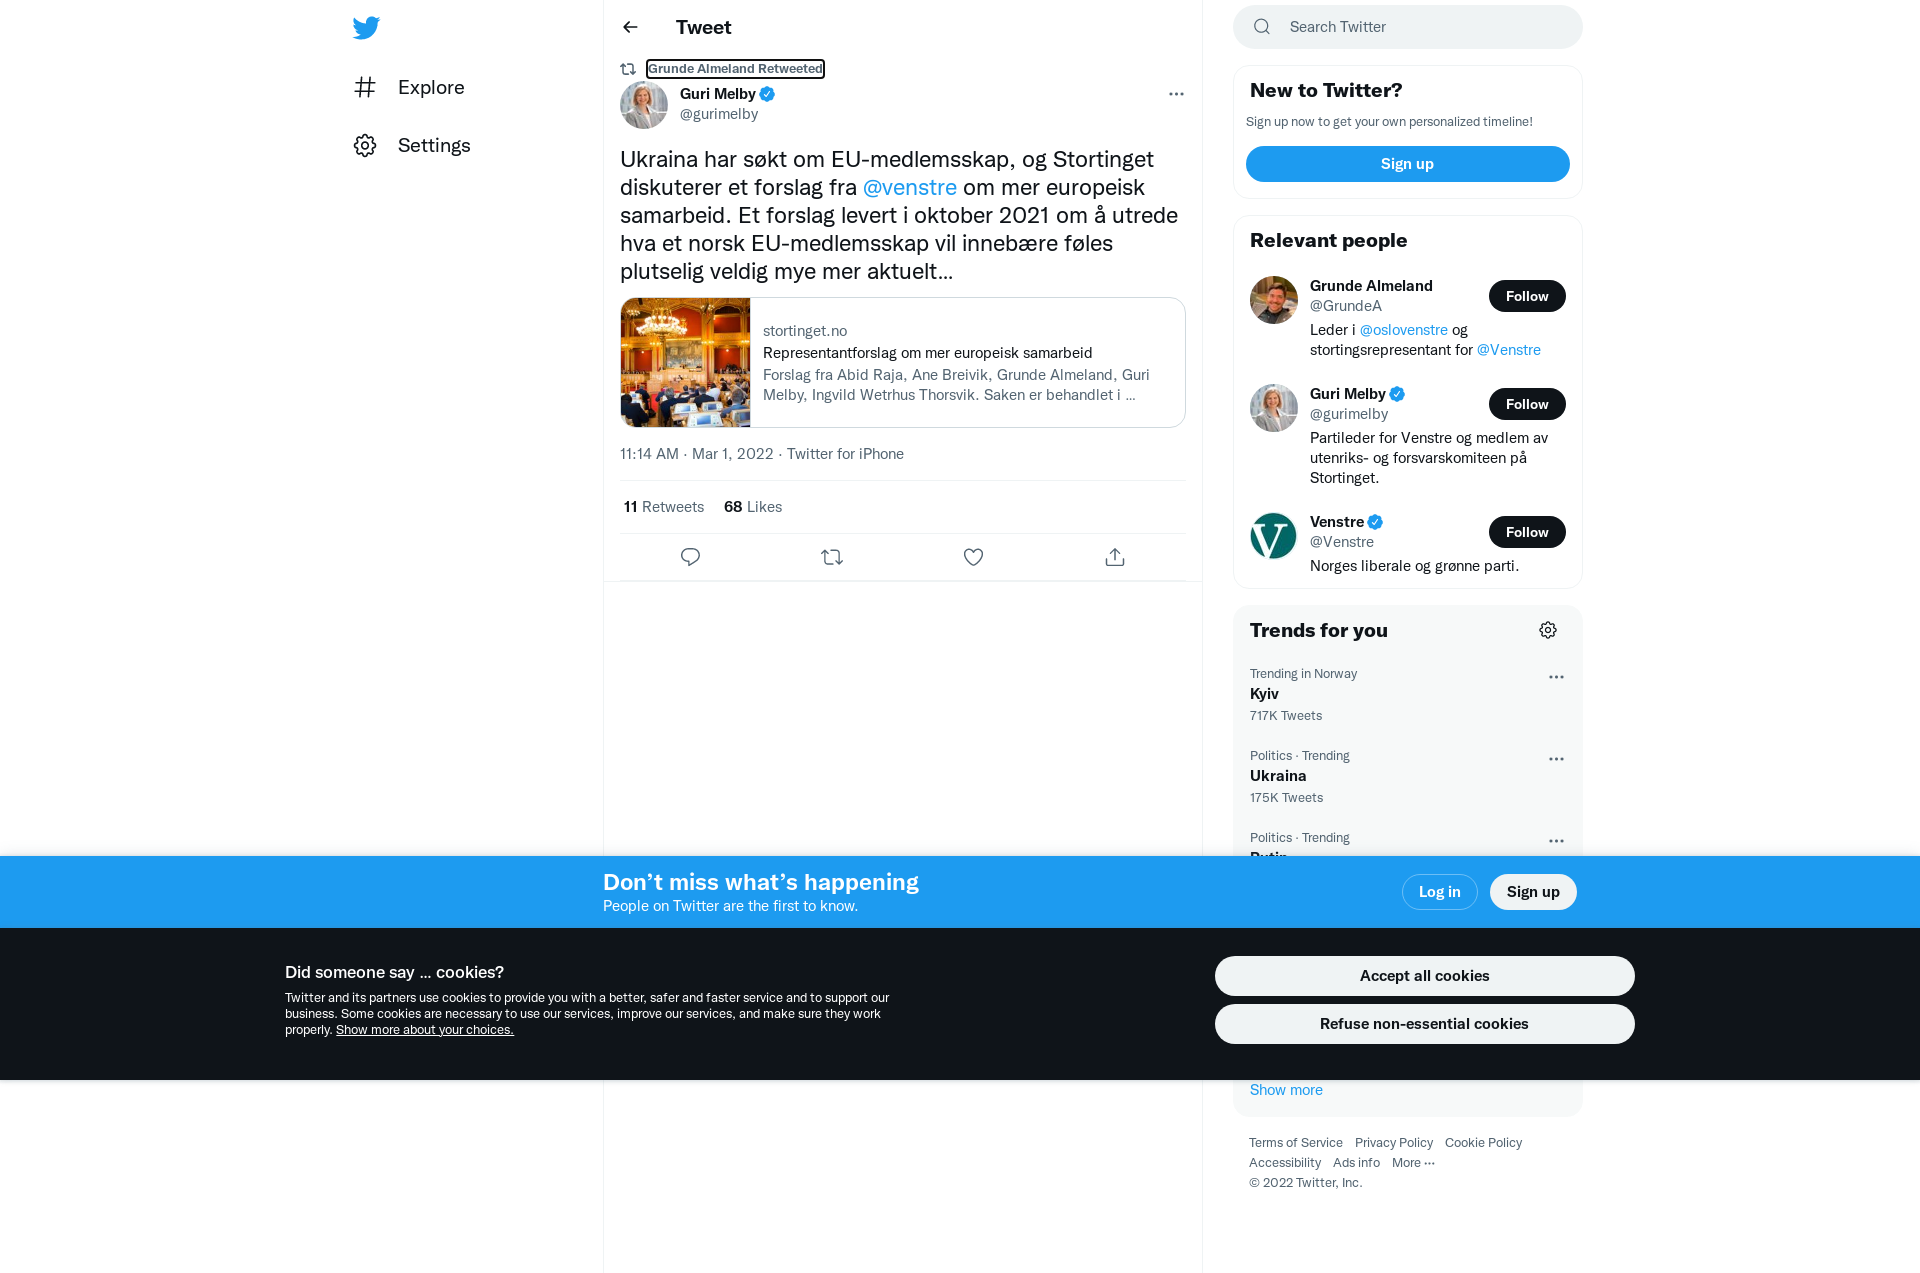This screenshot has height=1273, width=1920.
Task: Refuse non-essential cookies
Action: click(1424, 1024)
